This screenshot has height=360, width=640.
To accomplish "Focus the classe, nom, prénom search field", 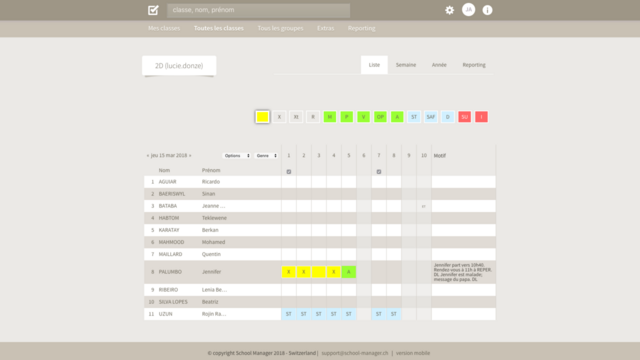I will click(x=258, y=10).
